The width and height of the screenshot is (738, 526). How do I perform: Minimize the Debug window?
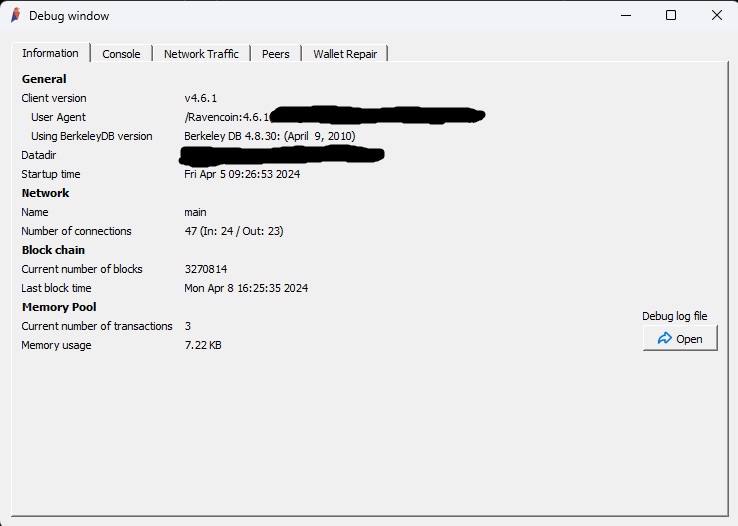click(626, 16)
